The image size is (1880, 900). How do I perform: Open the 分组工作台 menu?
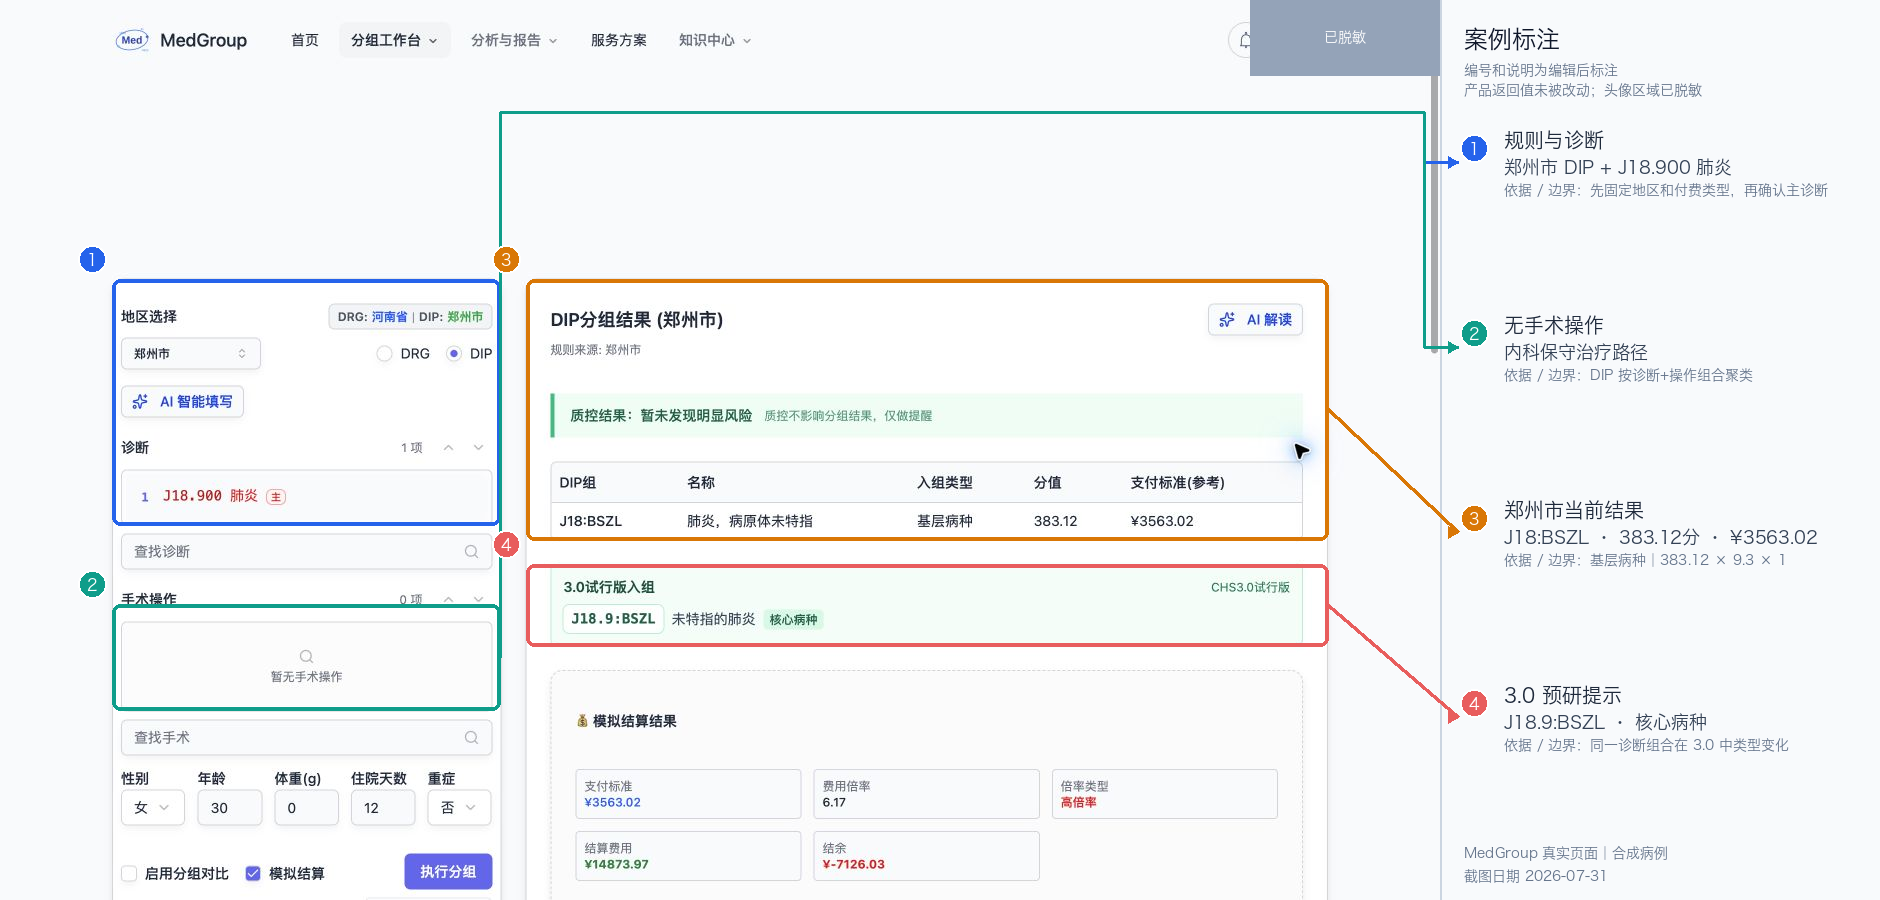(394, 40)
